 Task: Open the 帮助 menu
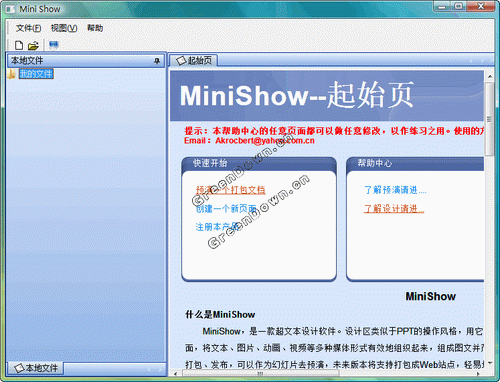(x=95, y=28)
